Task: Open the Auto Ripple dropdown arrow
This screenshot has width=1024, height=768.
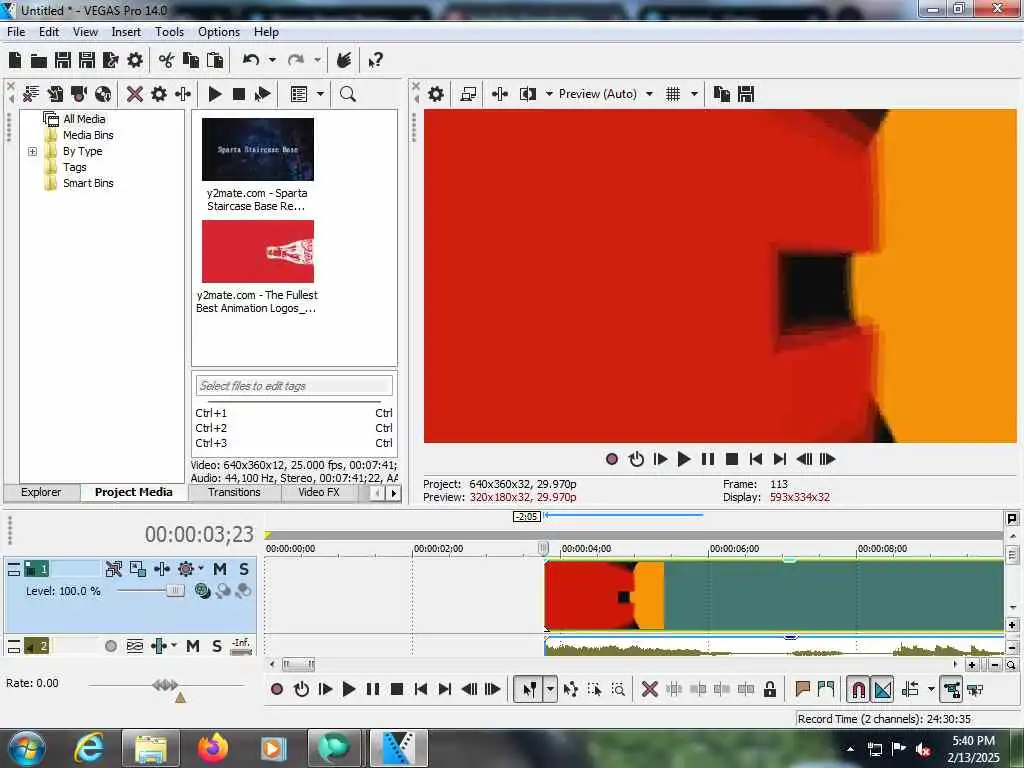Action: [x=931, y=690]
